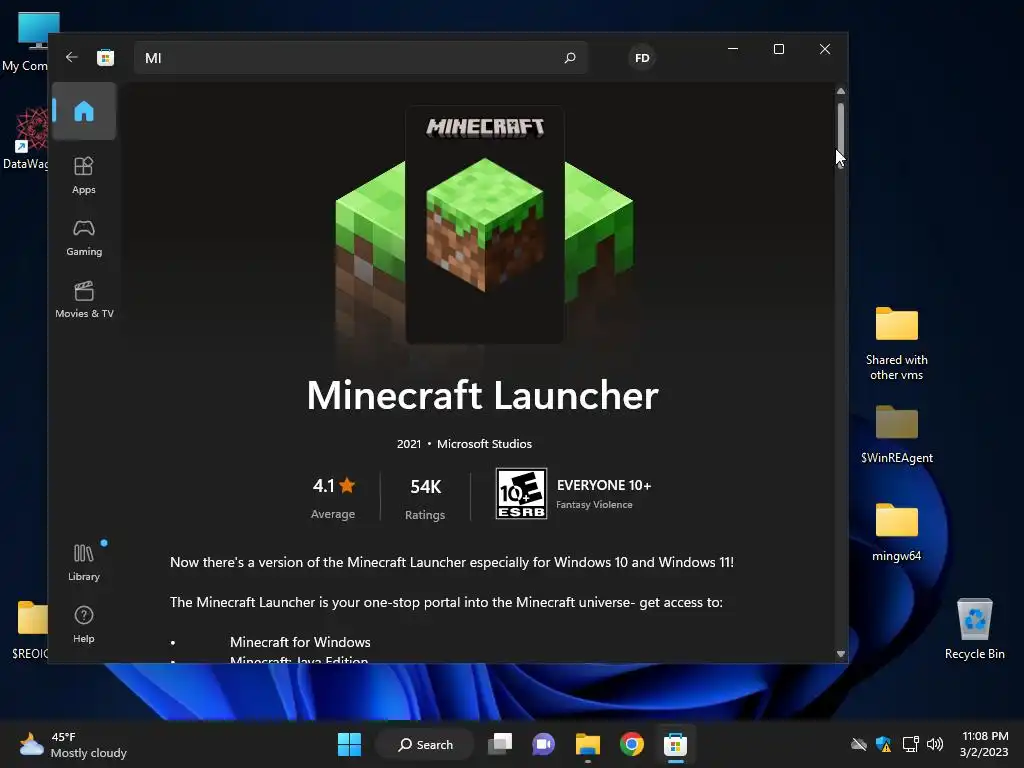Go to Home in Store sidebar
The image size is (1024, 768).
(84, 111)
